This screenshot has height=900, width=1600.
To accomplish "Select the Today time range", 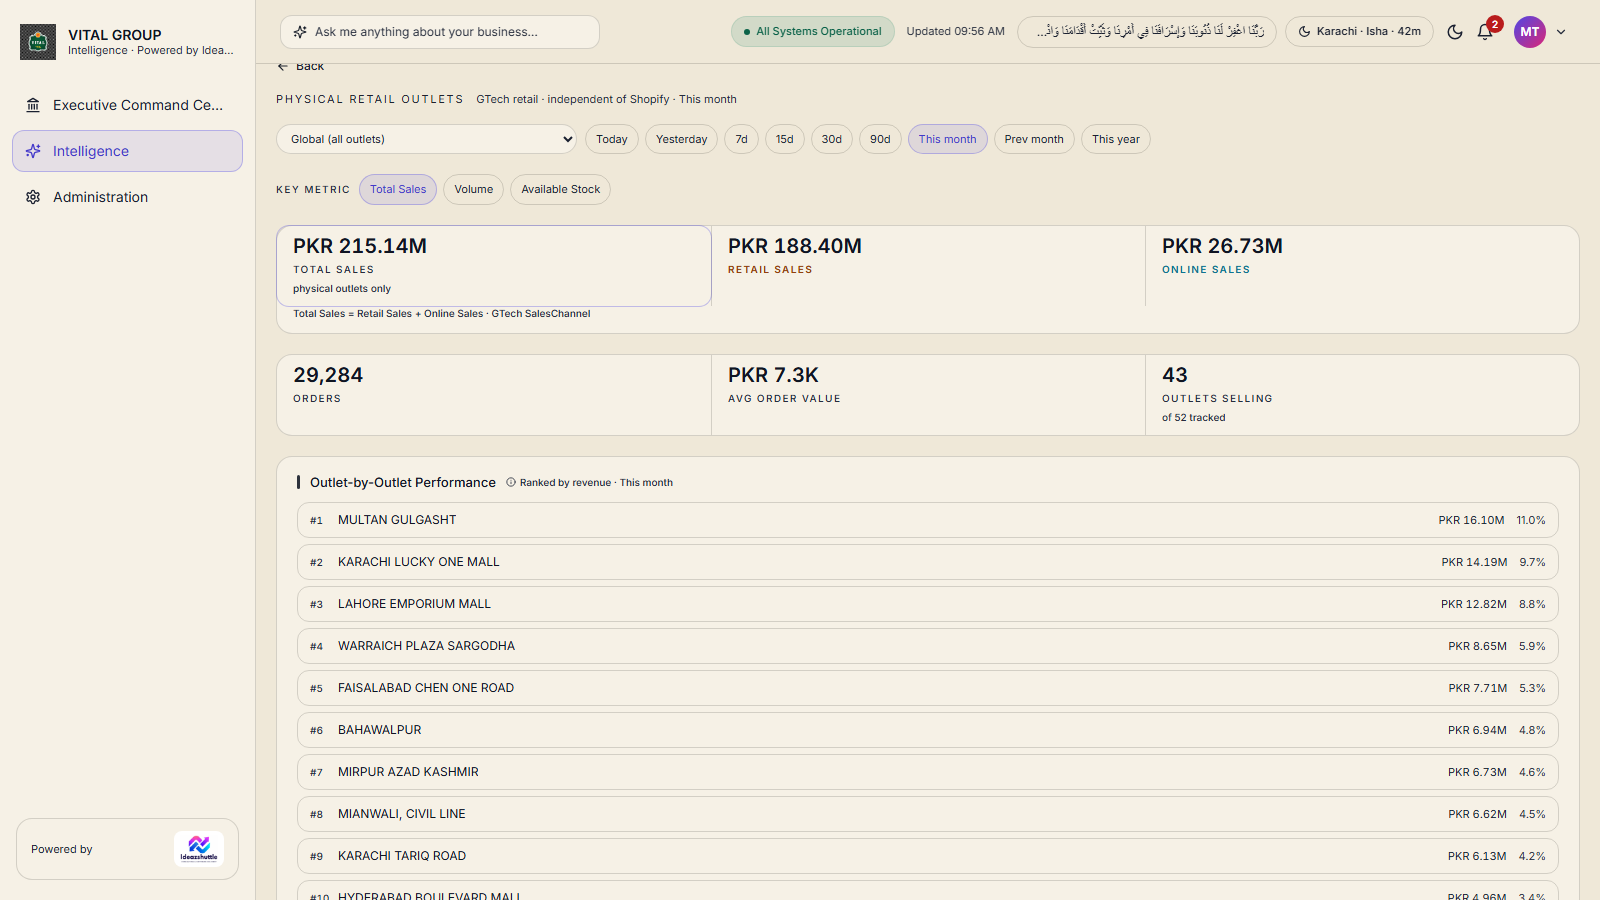I will (x=612, y=139).
